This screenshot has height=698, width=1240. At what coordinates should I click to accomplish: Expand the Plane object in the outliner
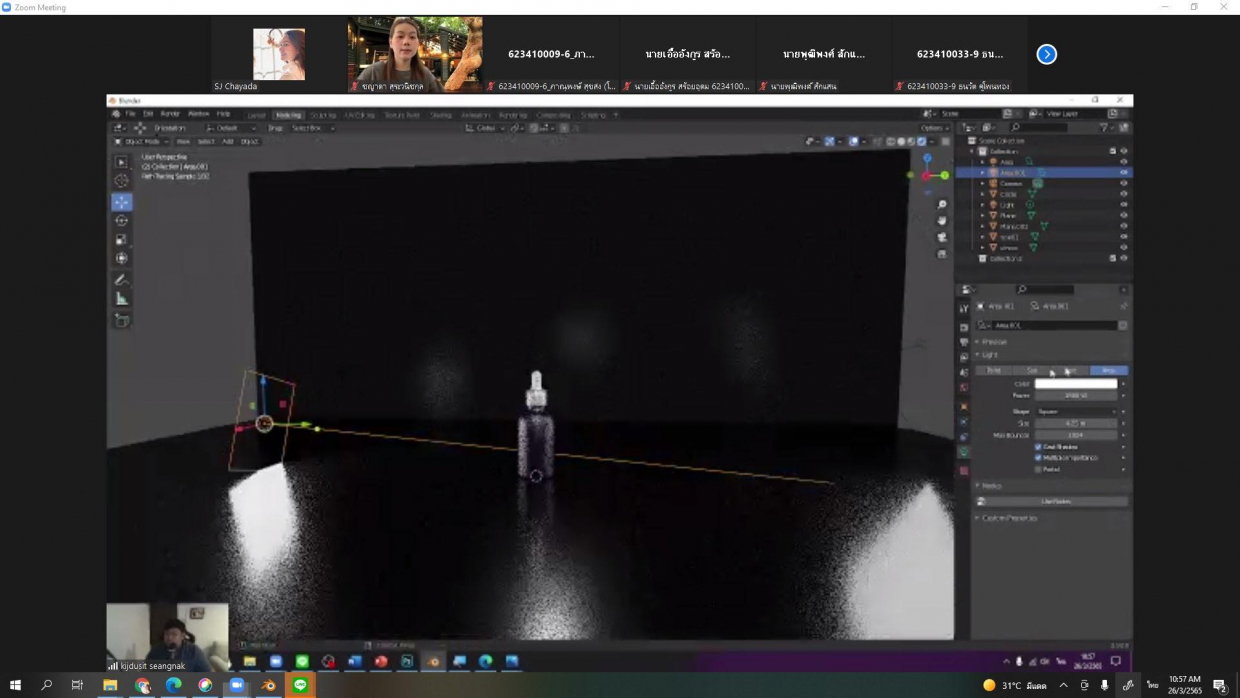coord(984,215)
